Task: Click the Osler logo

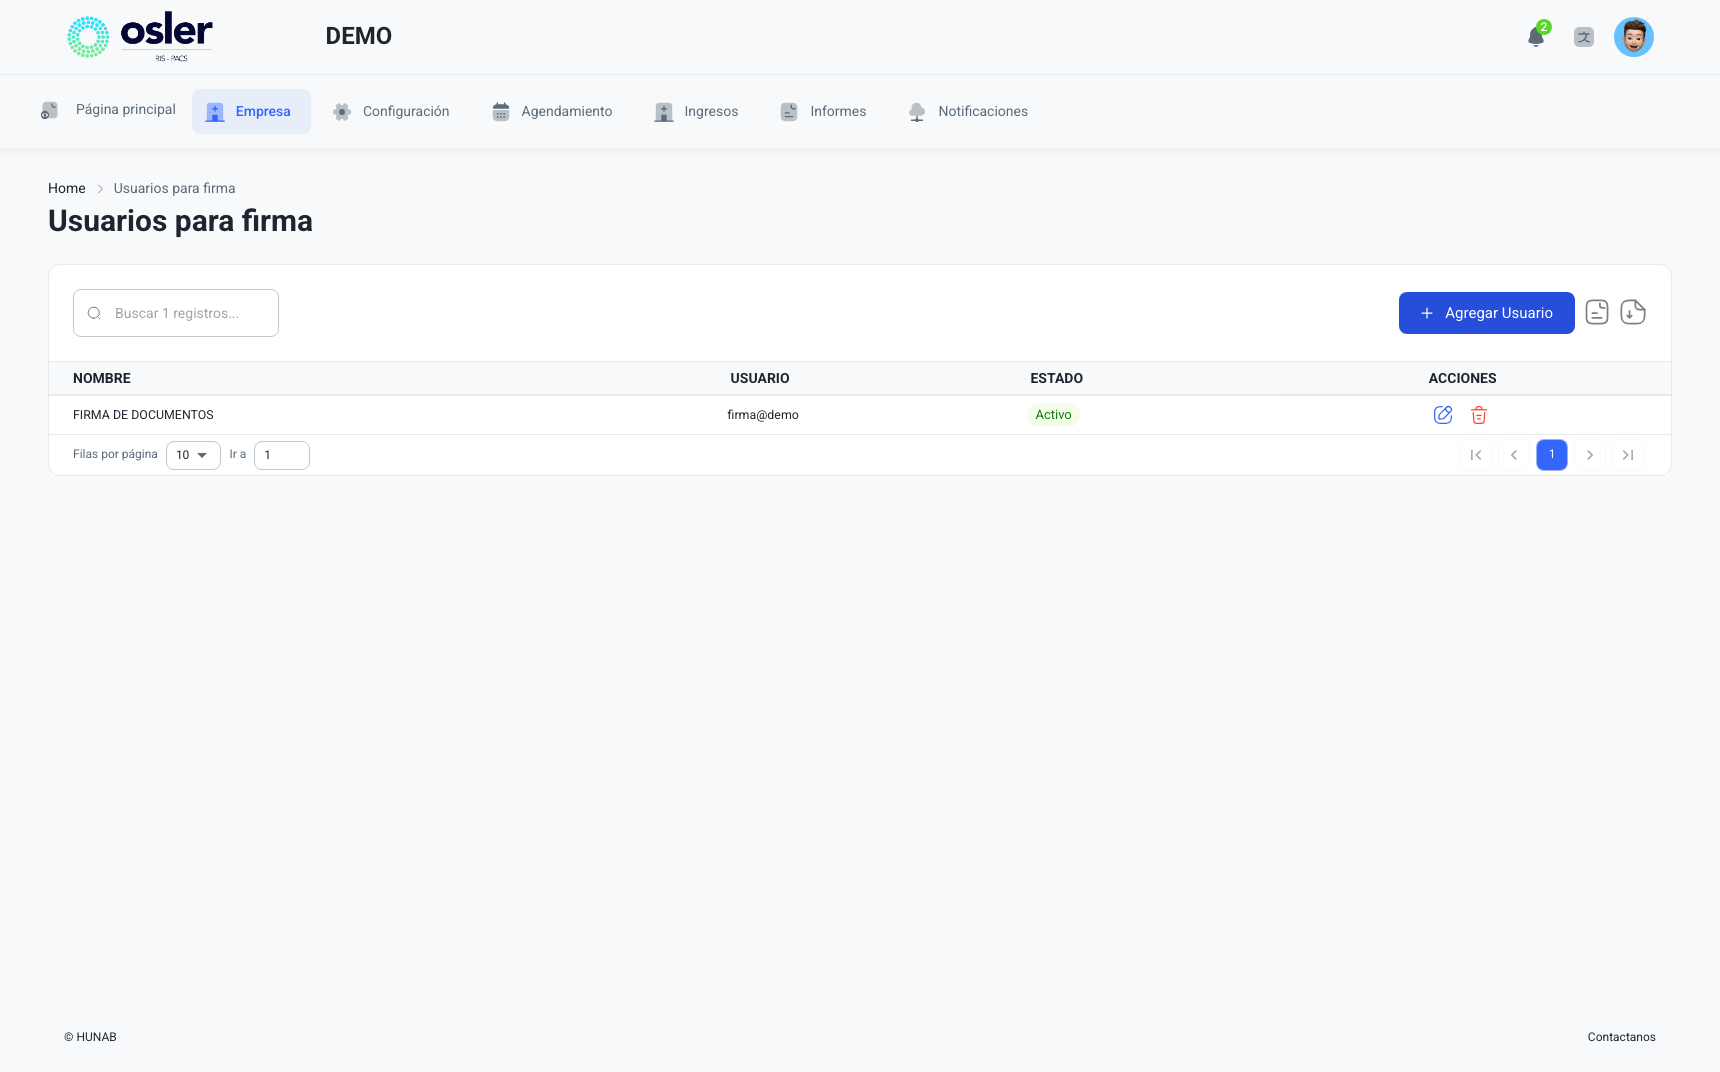Action: pyautogui.click(x=140, y=37)
